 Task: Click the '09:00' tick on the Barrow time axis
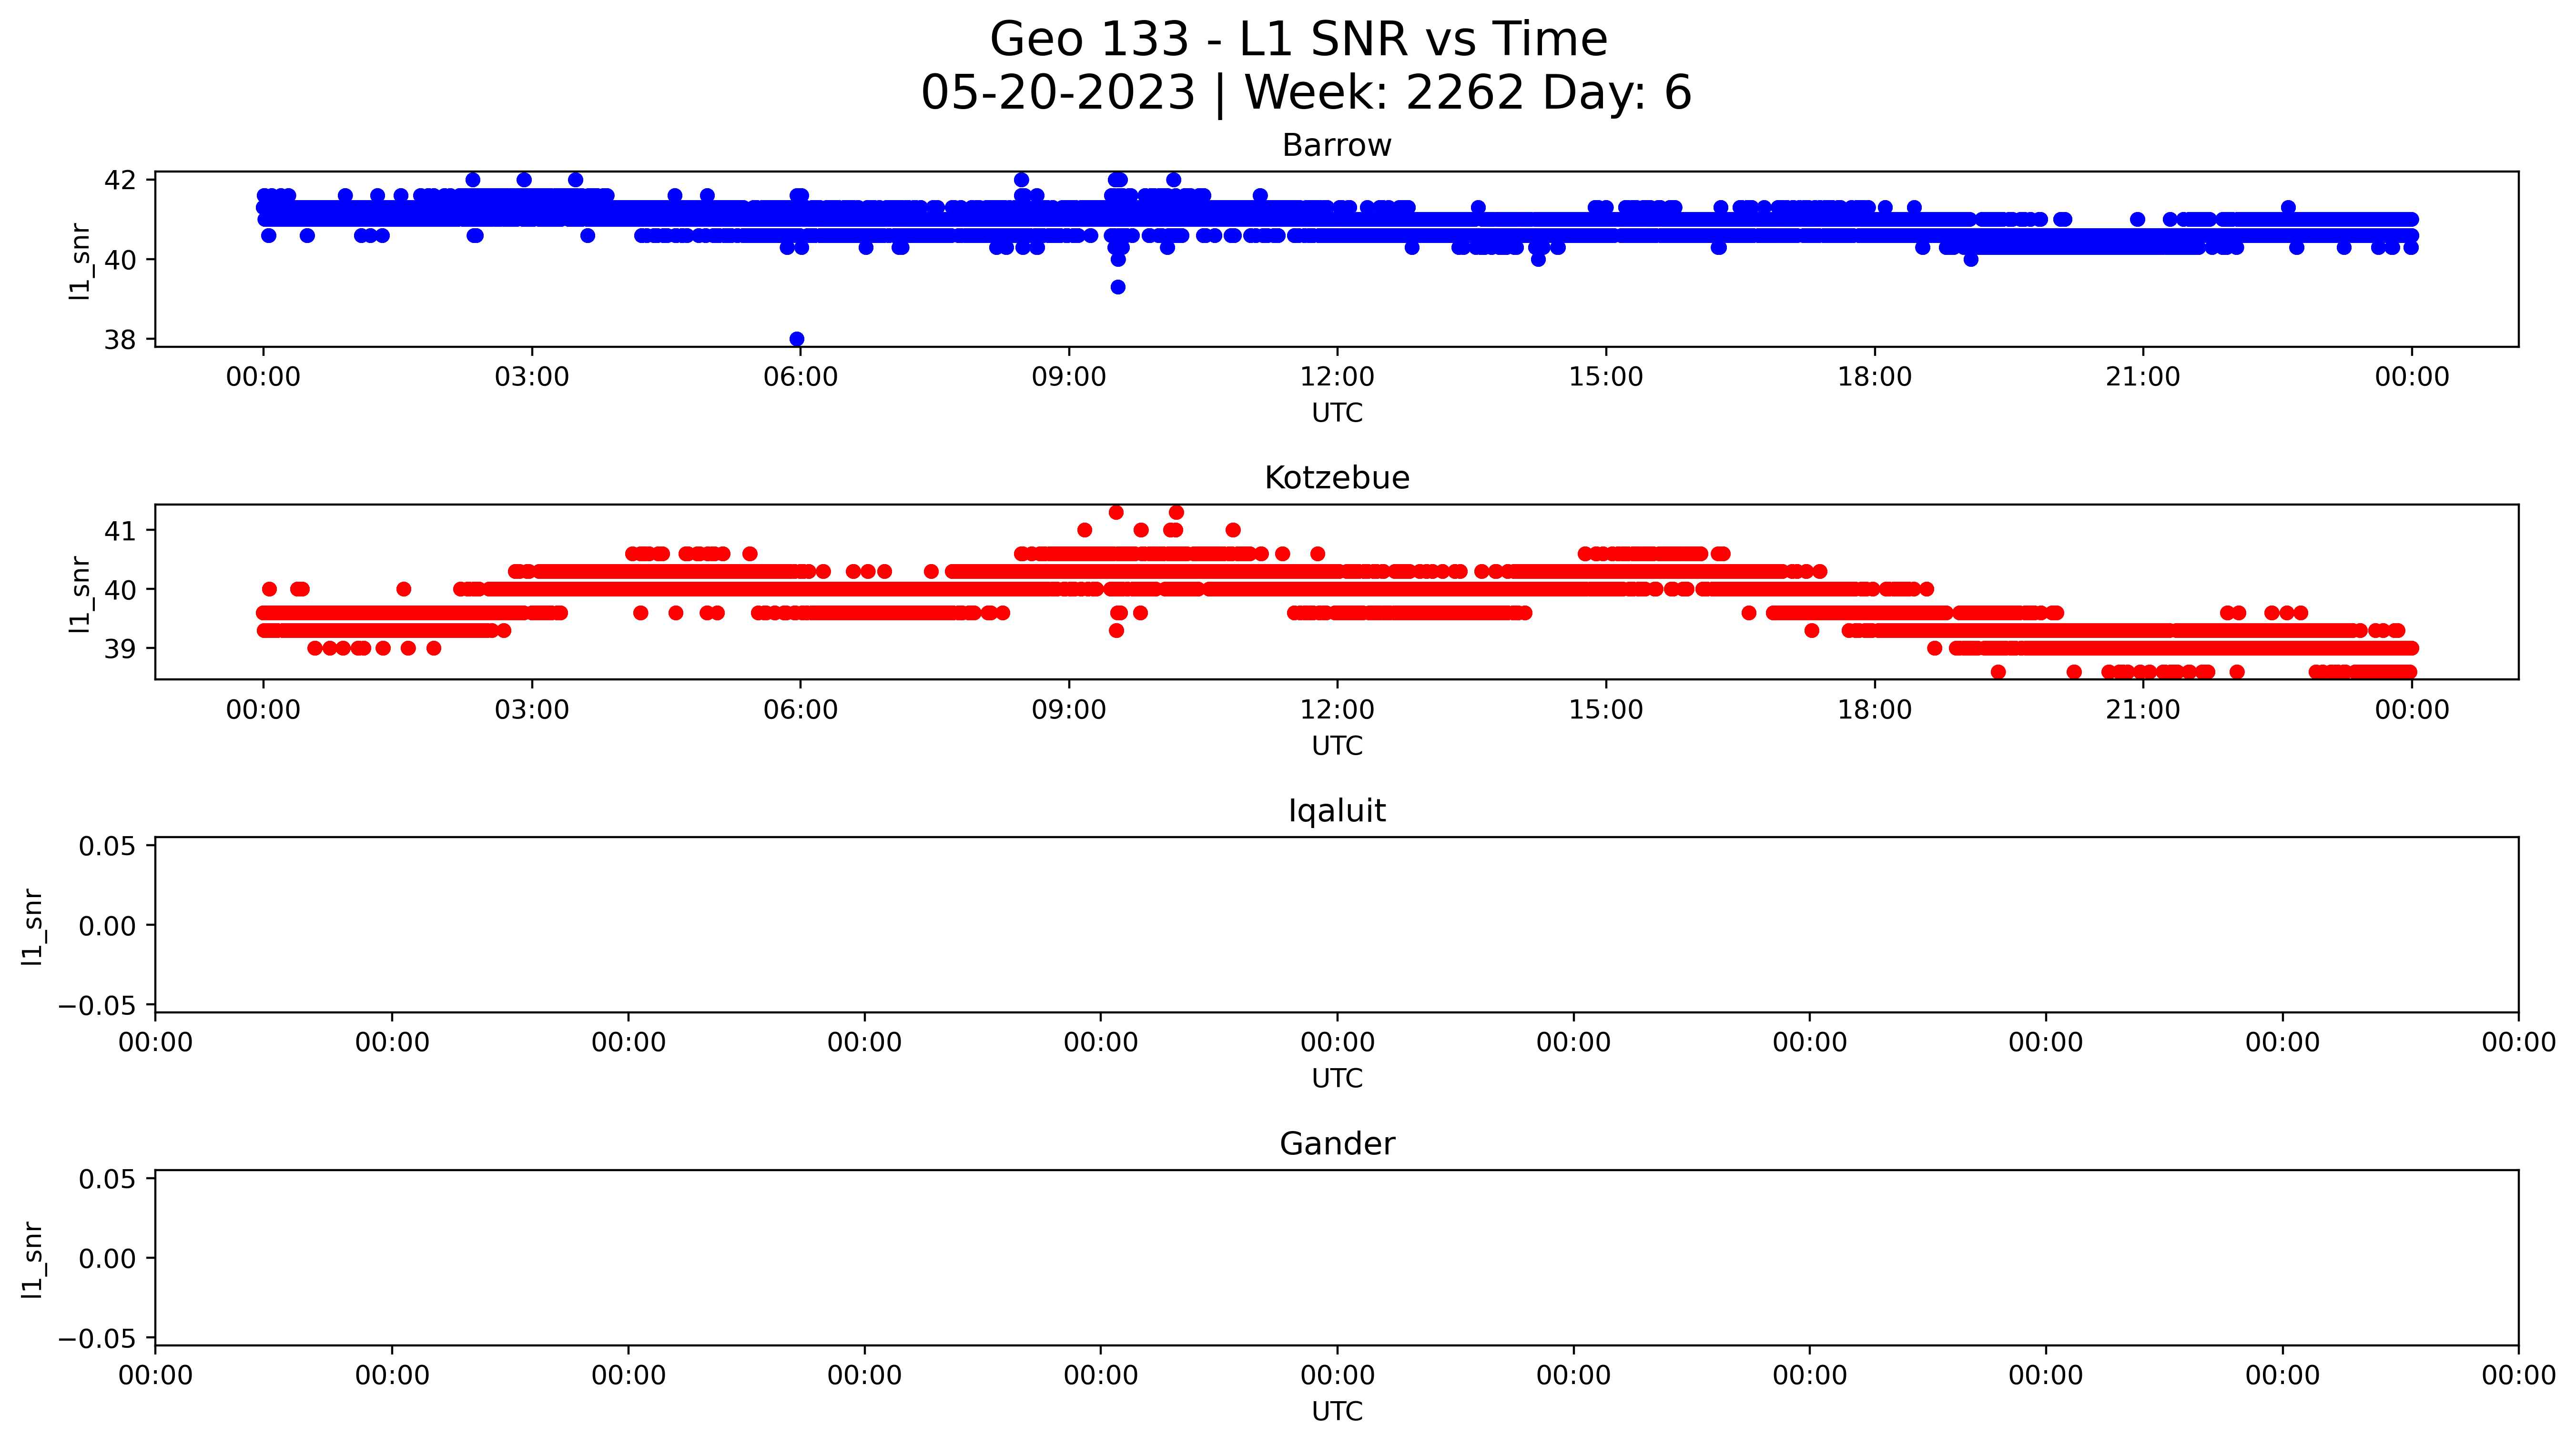tap(1069, 377)
